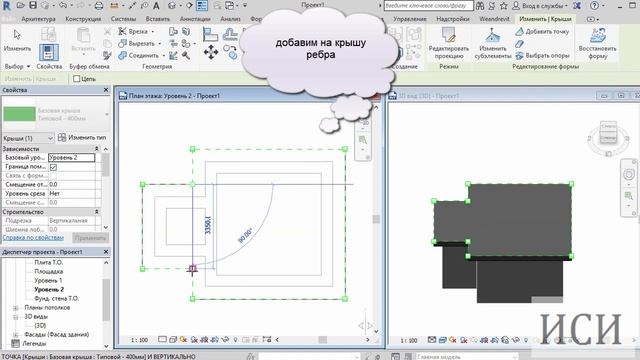Switch to the Системы ribbon tab

pyautogui.click(x=123, y=19)
